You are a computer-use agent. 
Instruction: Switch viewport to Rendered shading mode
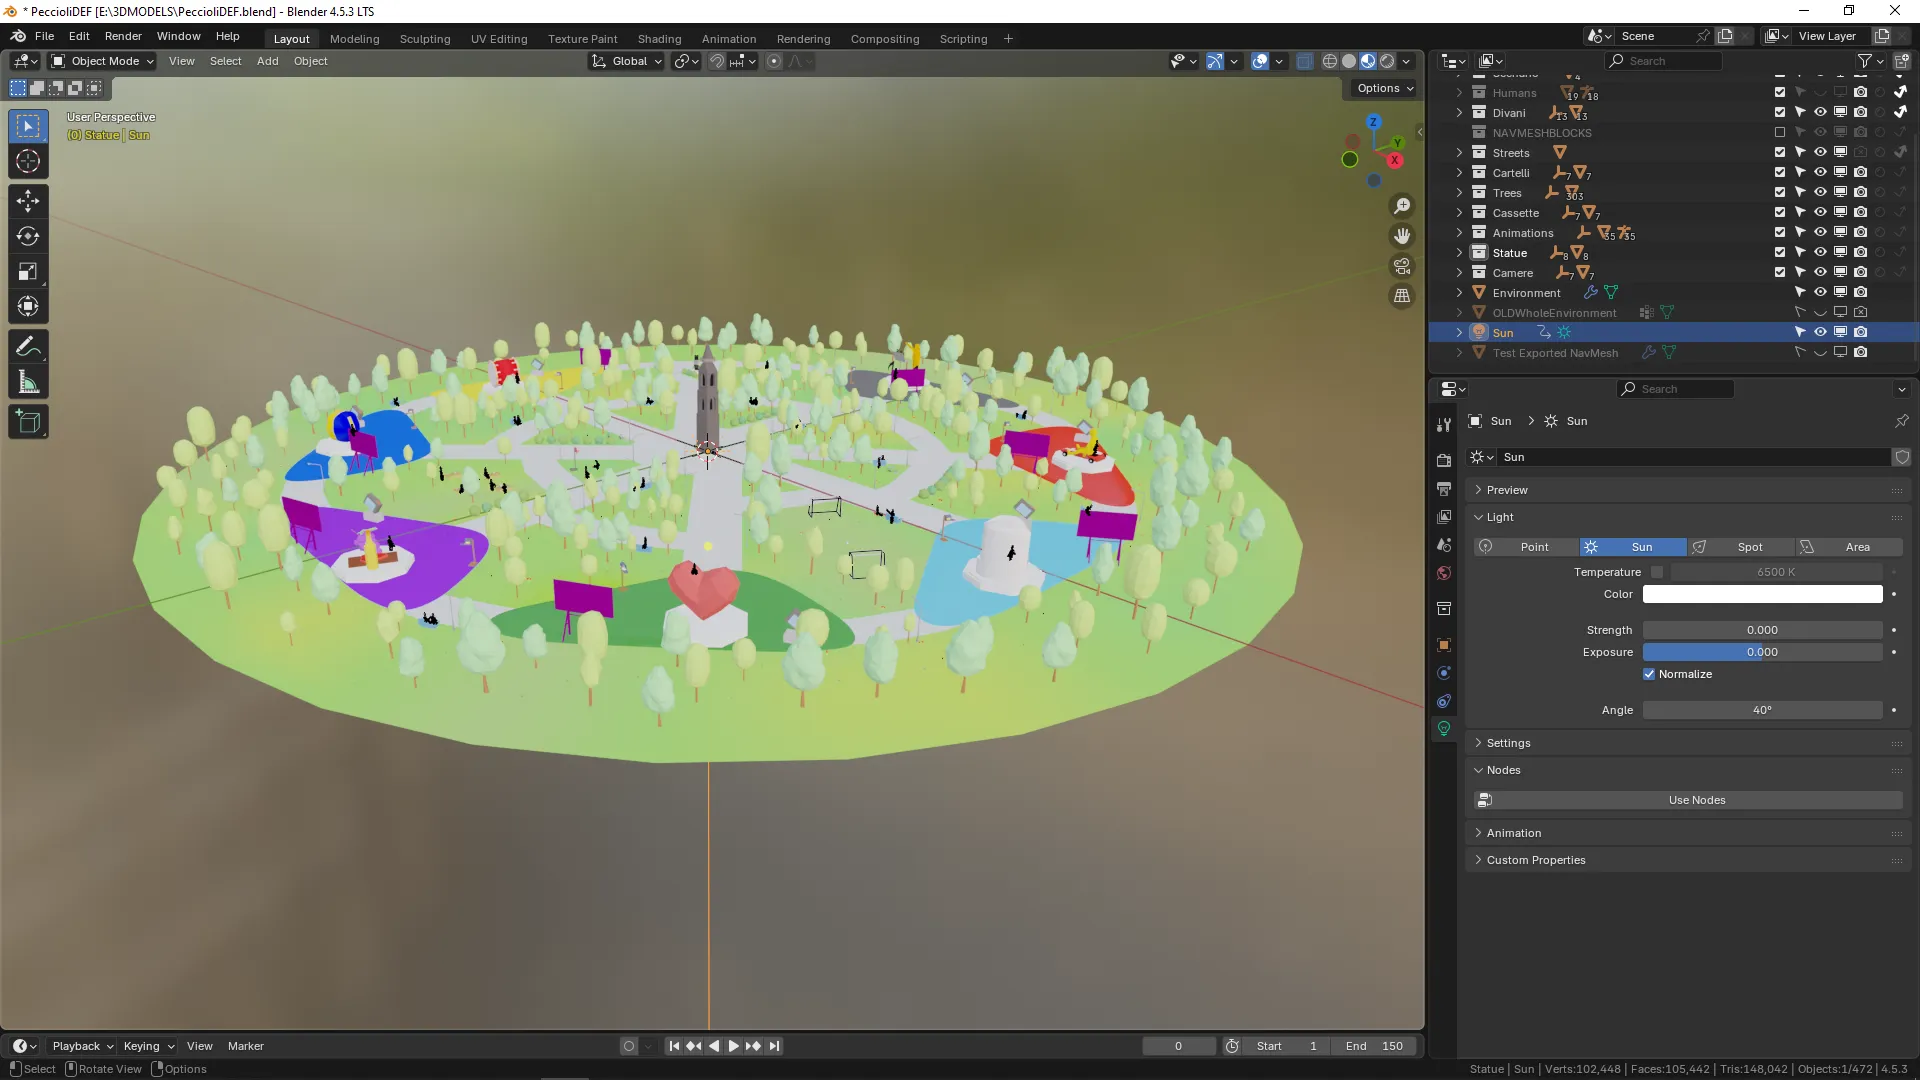coord(1387,61)
